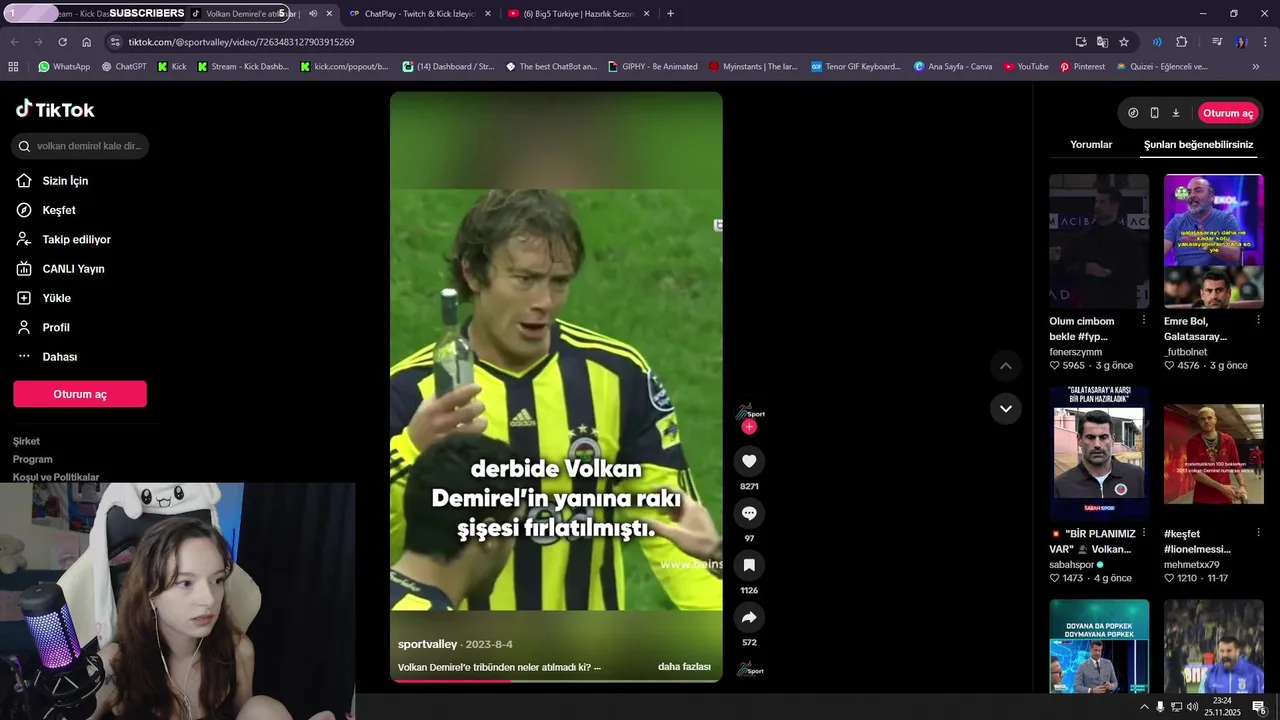Screen dimensions: 1280x720
Task: Share the video using the arrow icon
Action: point(749,617)
